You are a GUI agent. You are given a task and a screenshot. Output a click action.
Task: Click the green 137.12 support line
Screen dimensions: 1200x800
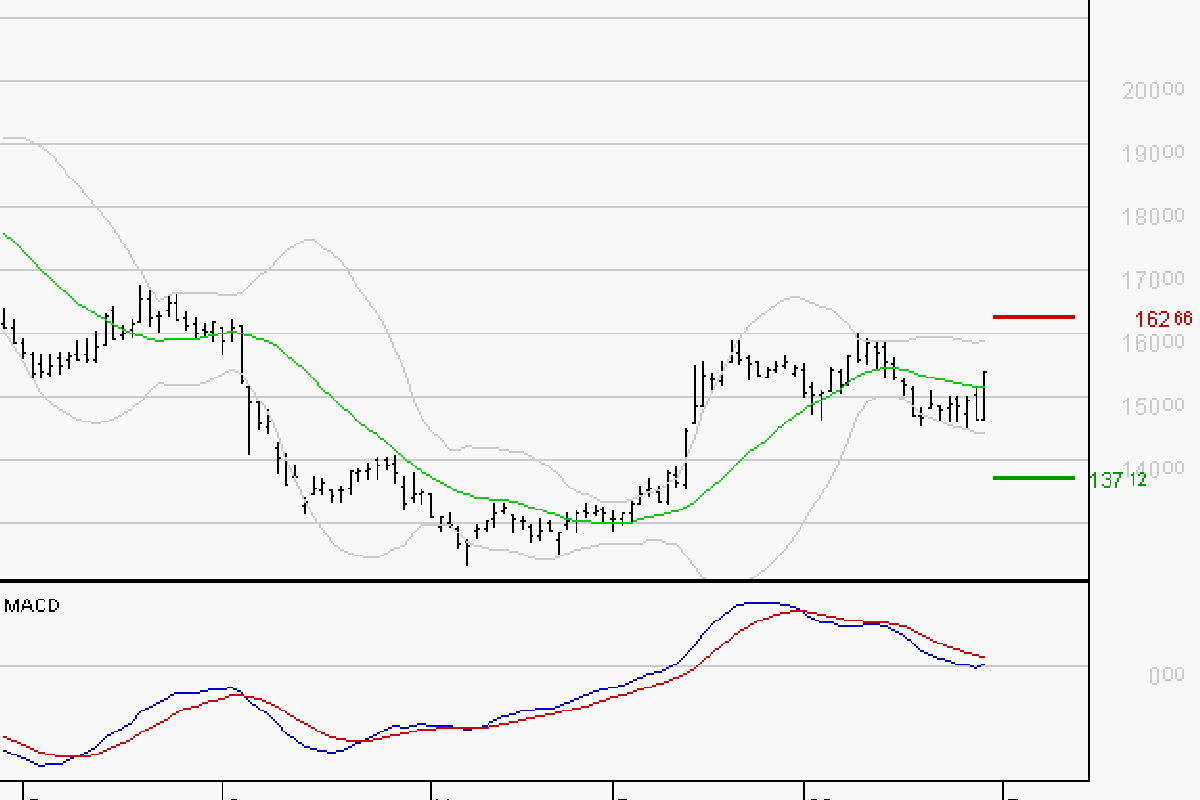pyautogui.click(x=1033, y=478)
